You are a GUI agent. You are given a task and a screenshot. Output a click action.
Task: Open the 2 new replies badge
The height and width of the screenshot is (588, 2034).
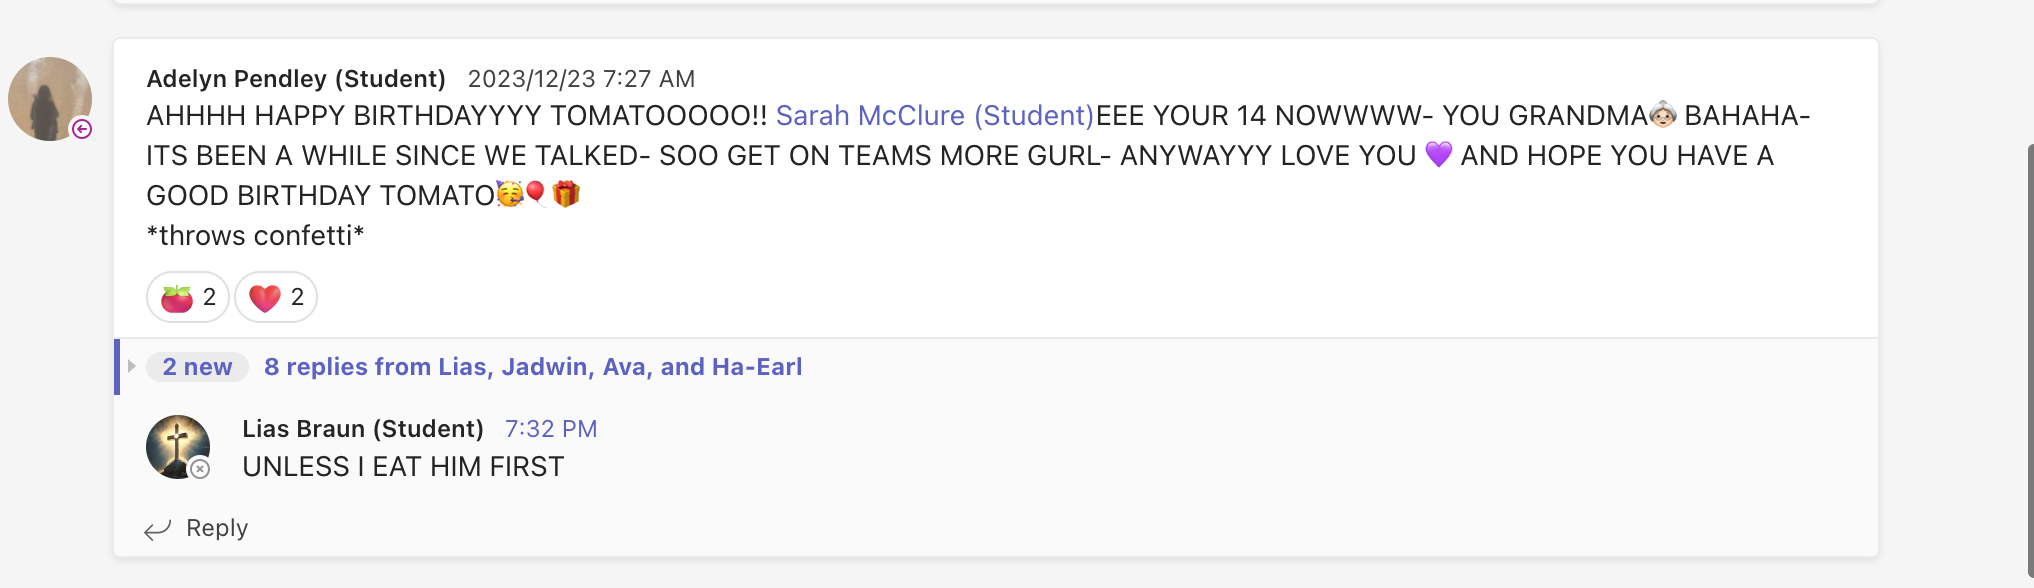click(x=197, y=367)
